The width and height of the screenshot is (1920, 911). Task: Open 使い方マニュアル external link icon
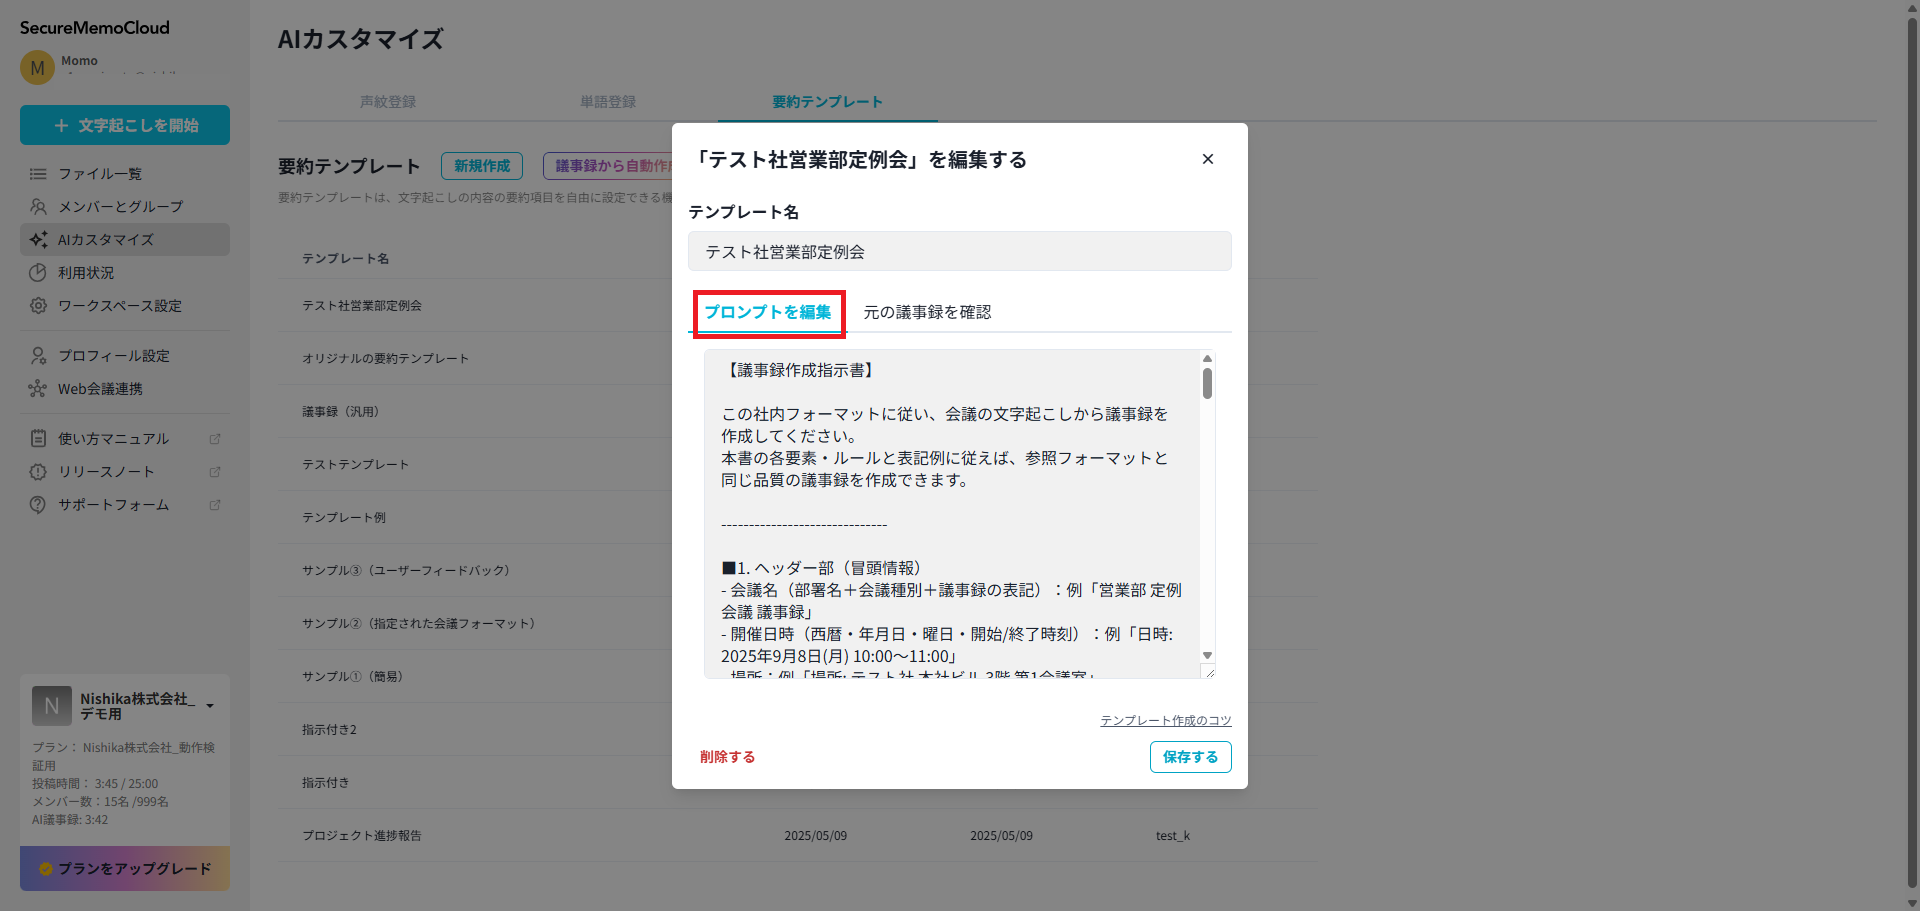click(x=215, y=438)
